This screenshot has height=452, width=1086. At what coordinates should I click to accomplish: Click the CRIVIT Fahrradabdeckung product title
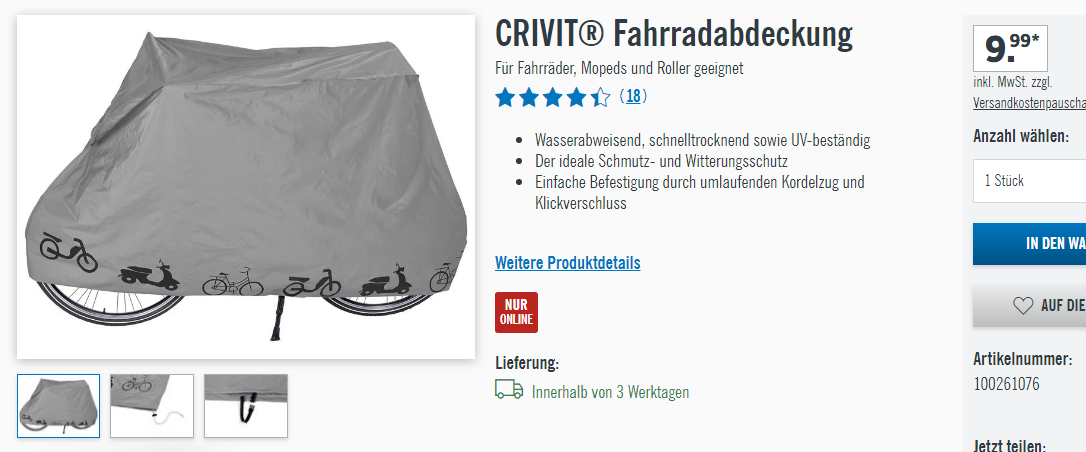[x=674, y=33]
